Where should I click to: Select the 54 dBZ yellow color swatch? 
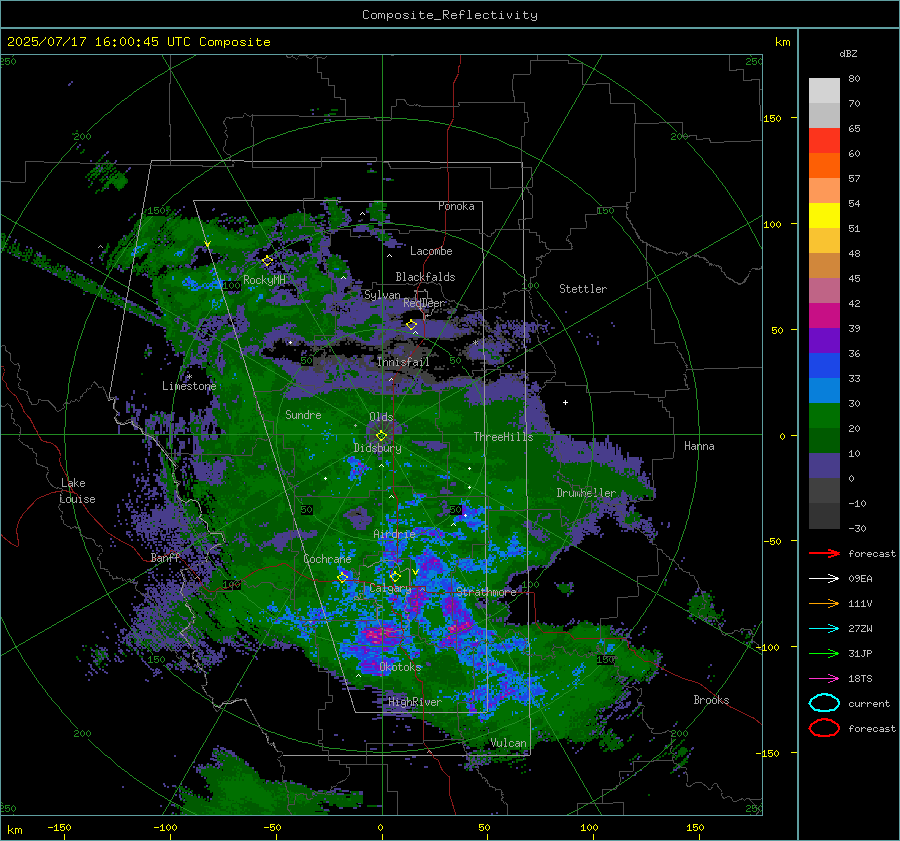pyautogui.click(x=824, y=215)
